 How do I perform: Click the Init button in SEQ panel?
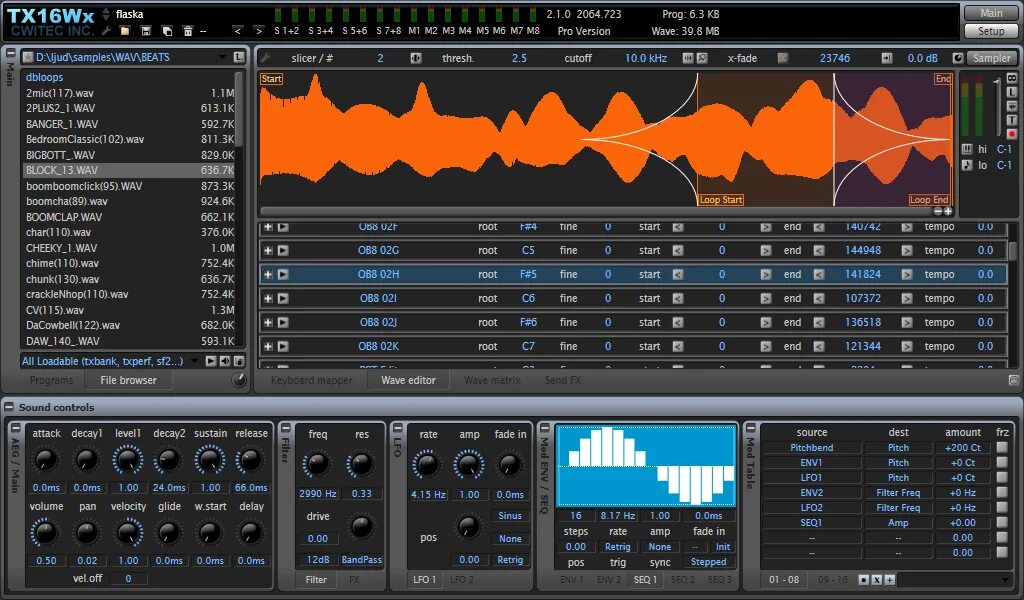point(722,547)
